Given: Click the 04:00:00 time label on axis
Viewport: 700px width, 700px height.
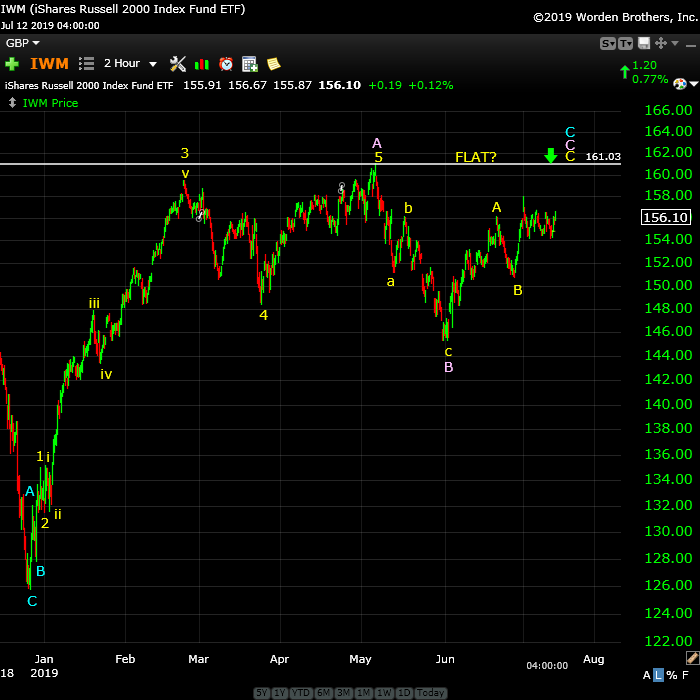Looking at the screenshot, I should coord(547,666).
